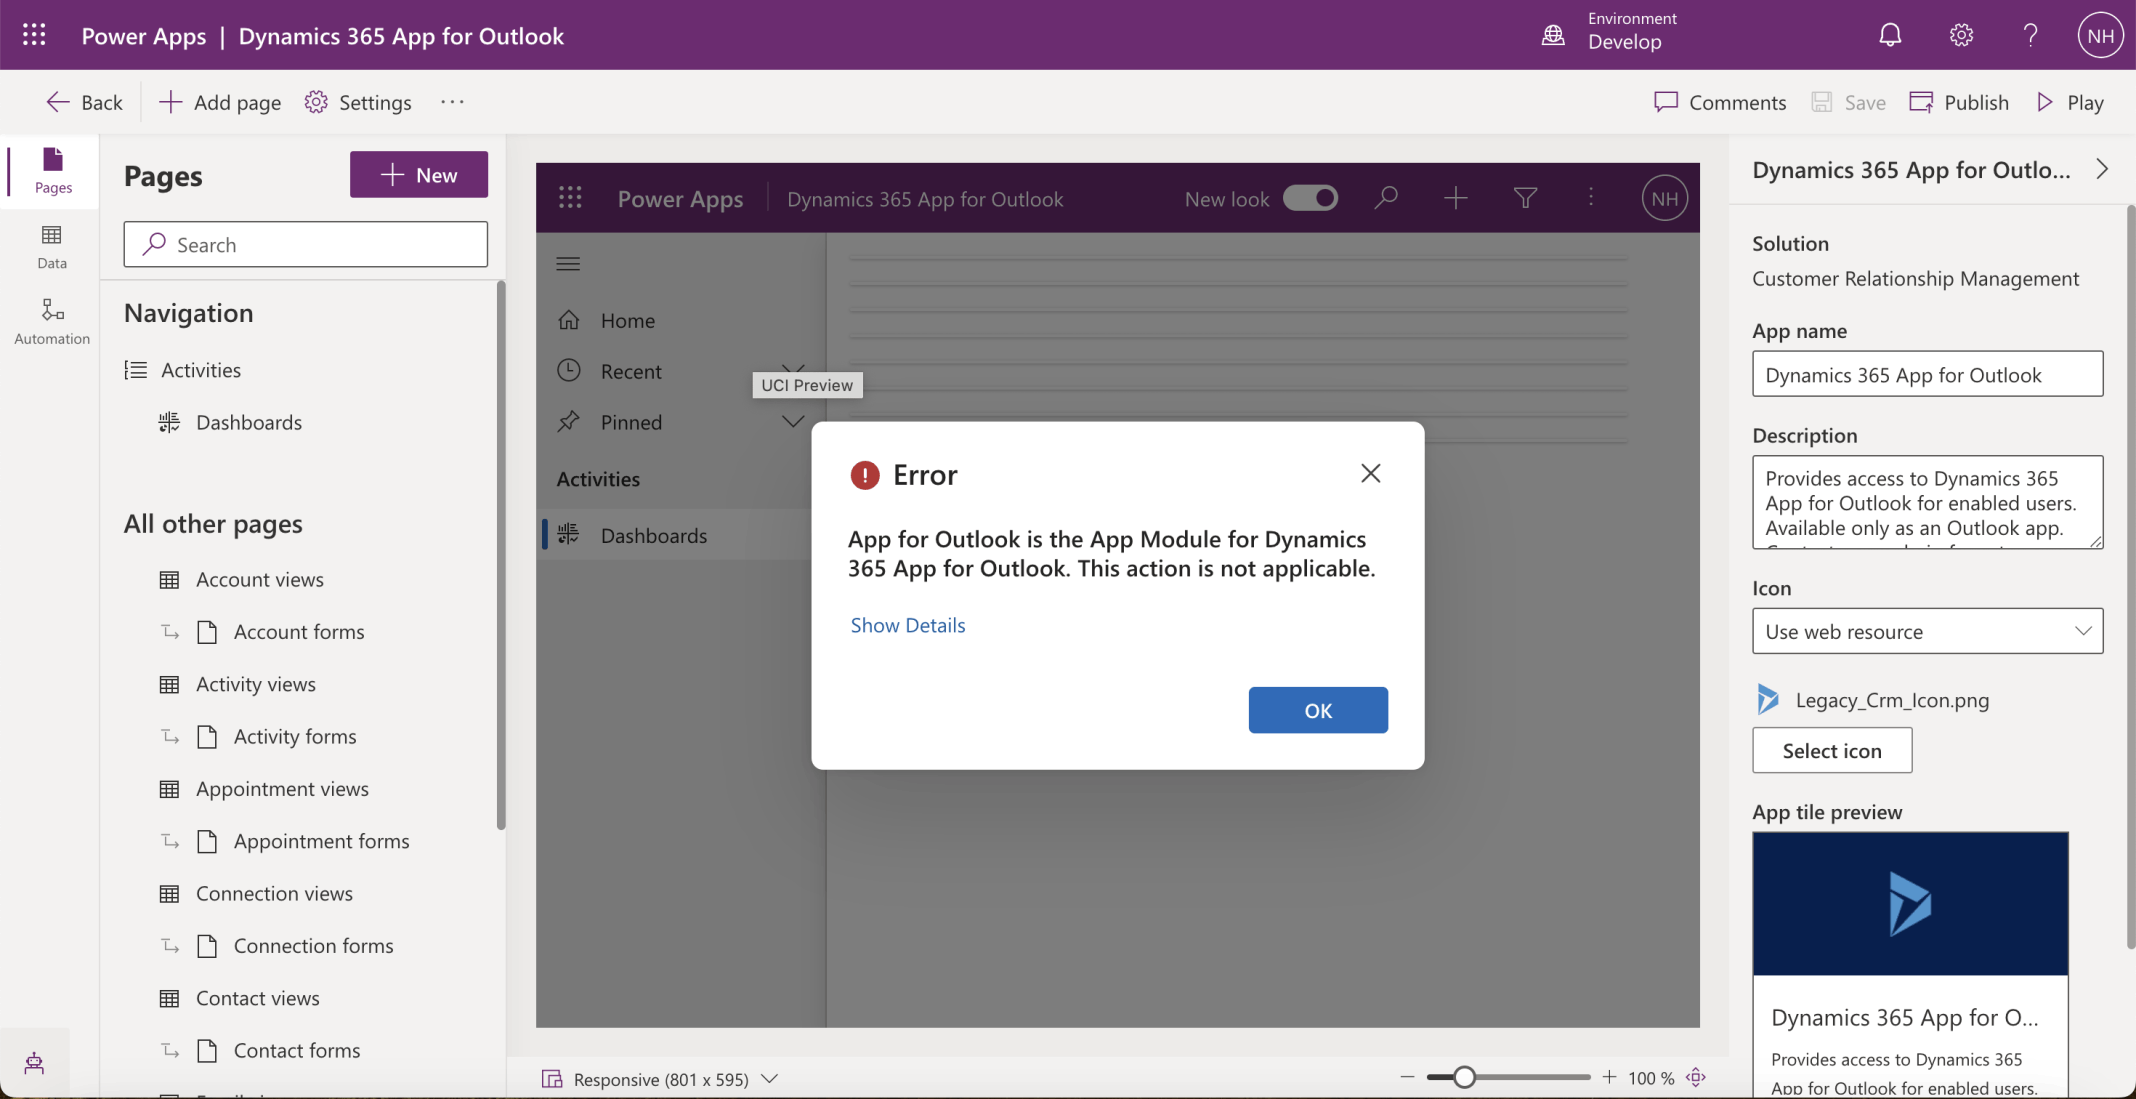
Task: Open the Automation panel
Action: 50,321
